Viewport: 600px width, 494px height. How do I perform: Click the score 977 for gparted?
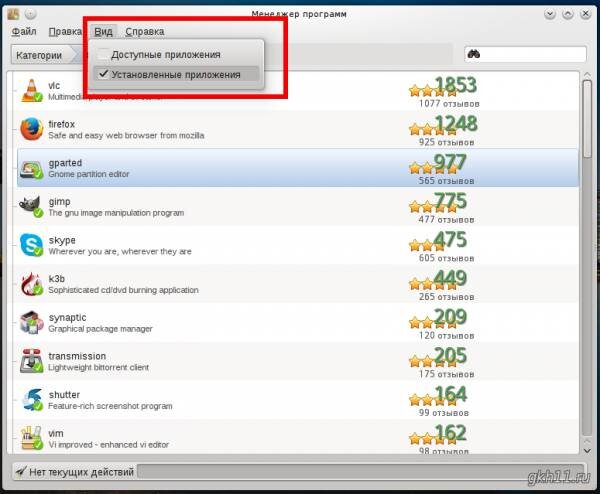tap(450, 162)
